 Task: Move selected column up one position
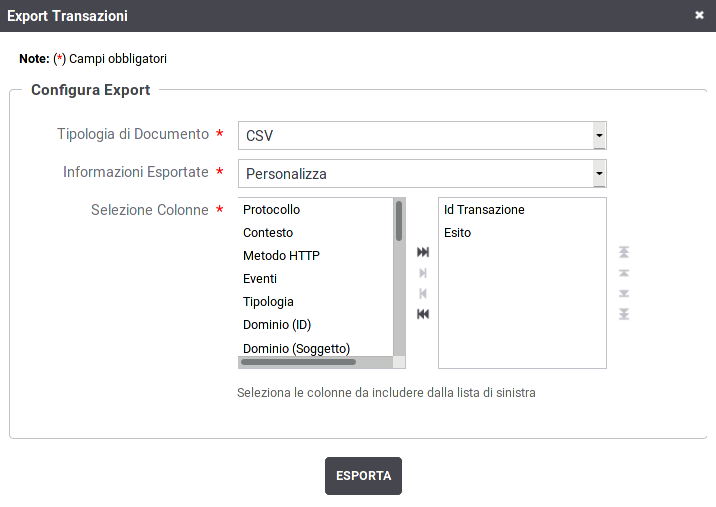coord(624,273)
